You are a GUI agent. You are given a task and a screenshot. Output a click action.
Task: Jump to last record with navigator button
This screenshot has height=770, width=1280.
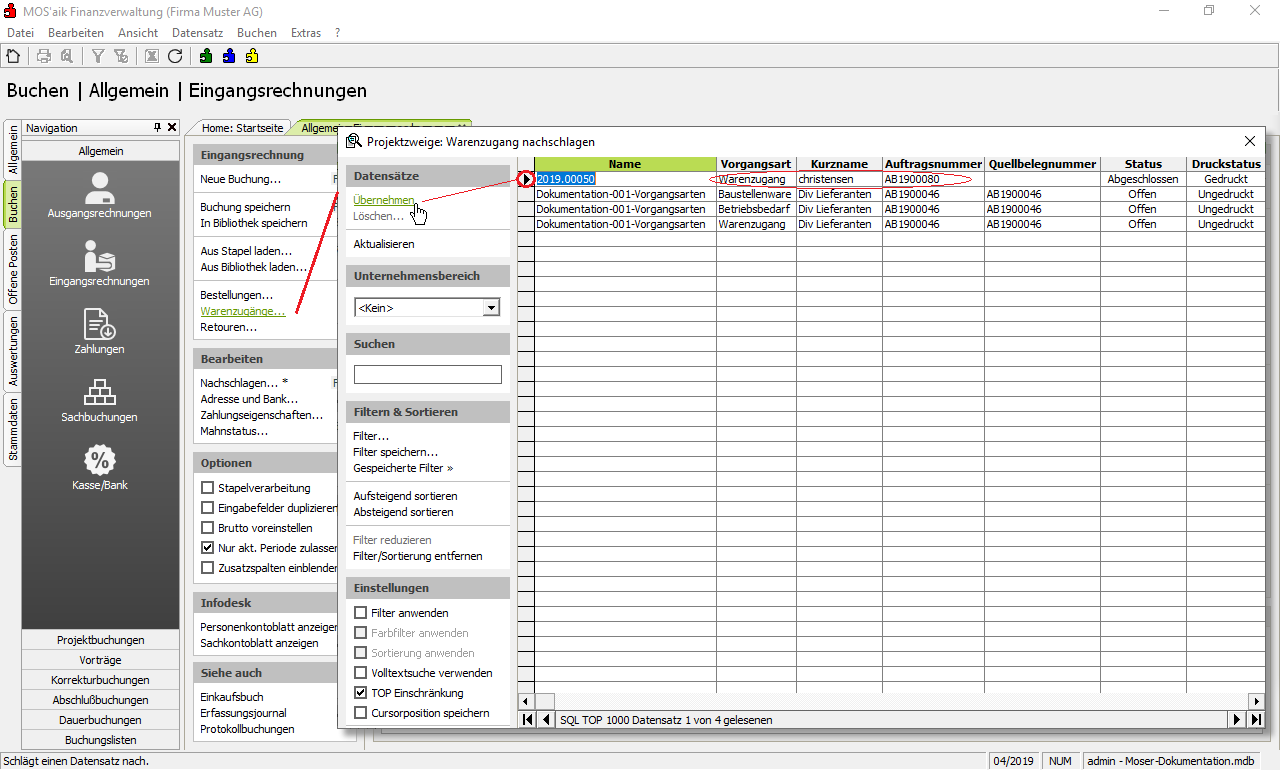pyautogui.click(x=1256, y=720)
